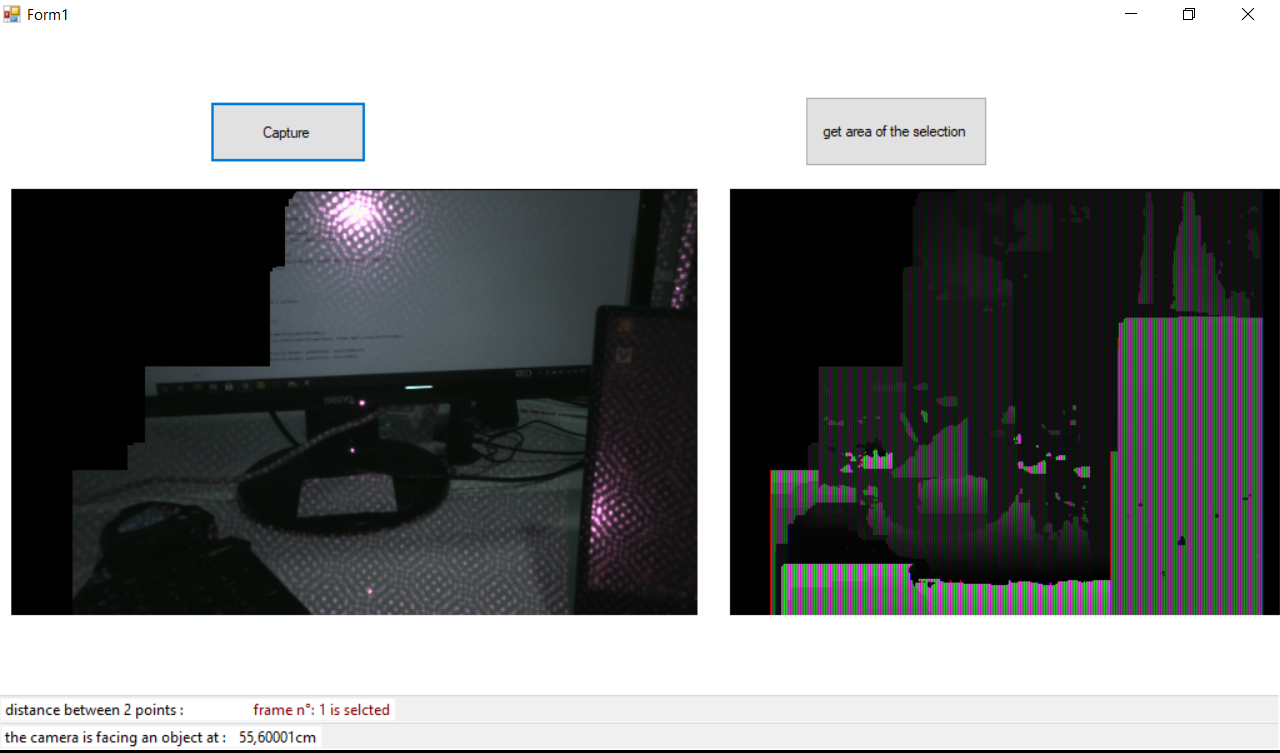The width and height of the screenshot is (1280, 753).
Task: Click the distance between 2 points status label
Action: (x=95, y=709)
